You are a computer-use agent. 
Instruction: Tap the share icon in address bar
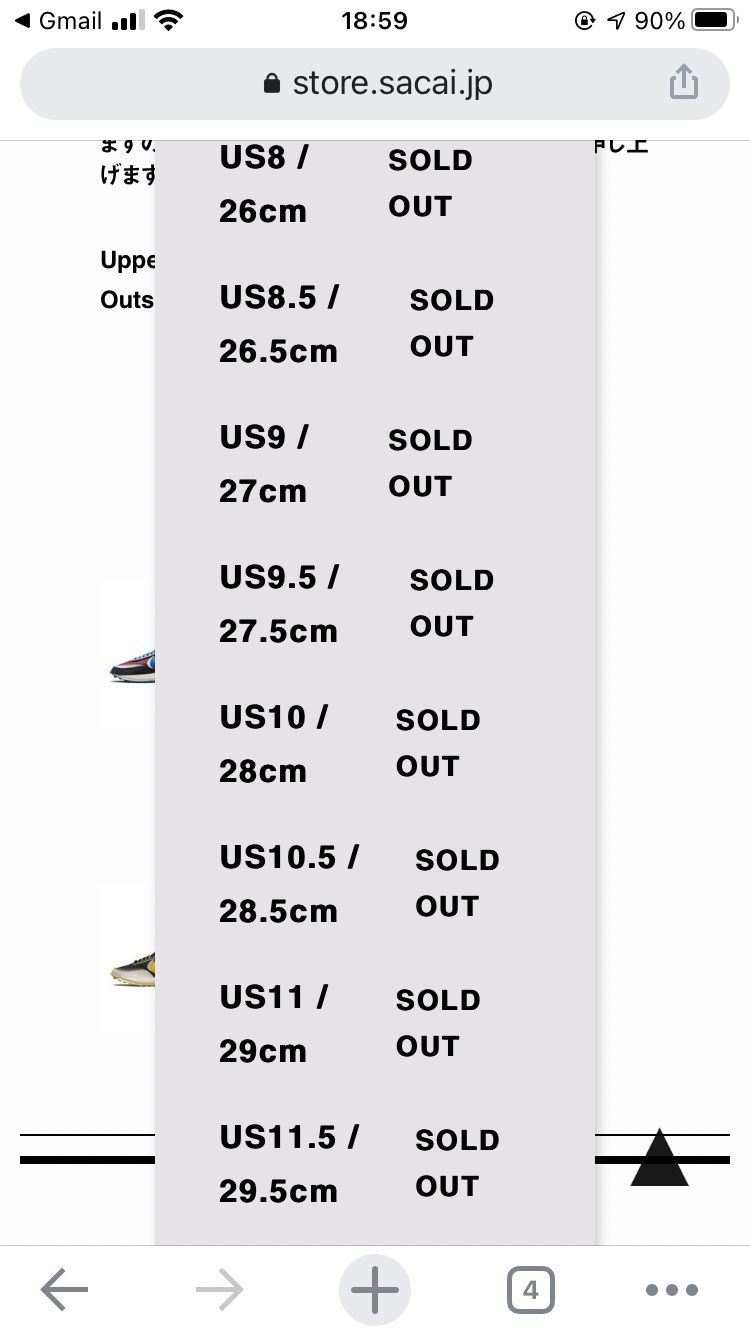[x=683, y=82]
